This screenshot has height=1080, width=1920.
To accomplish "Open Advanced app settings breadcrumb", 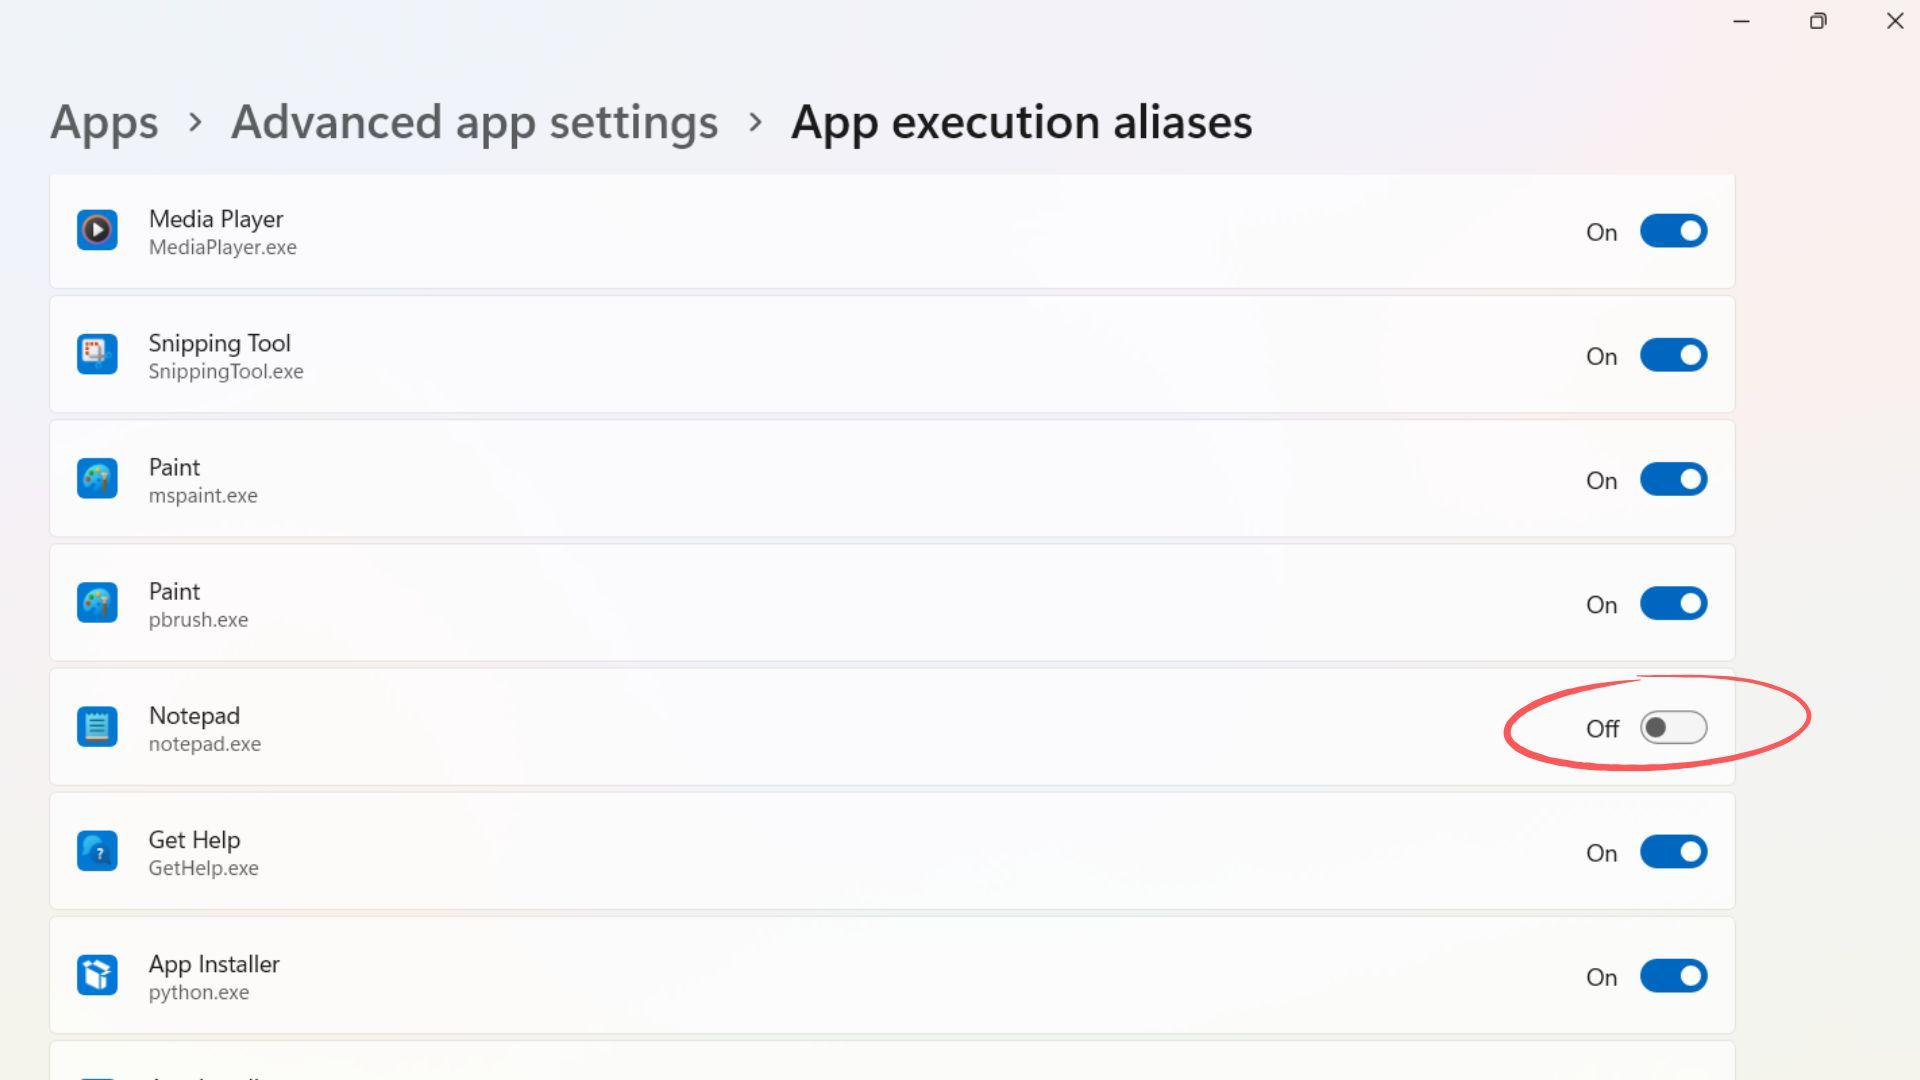I will 474,122.
